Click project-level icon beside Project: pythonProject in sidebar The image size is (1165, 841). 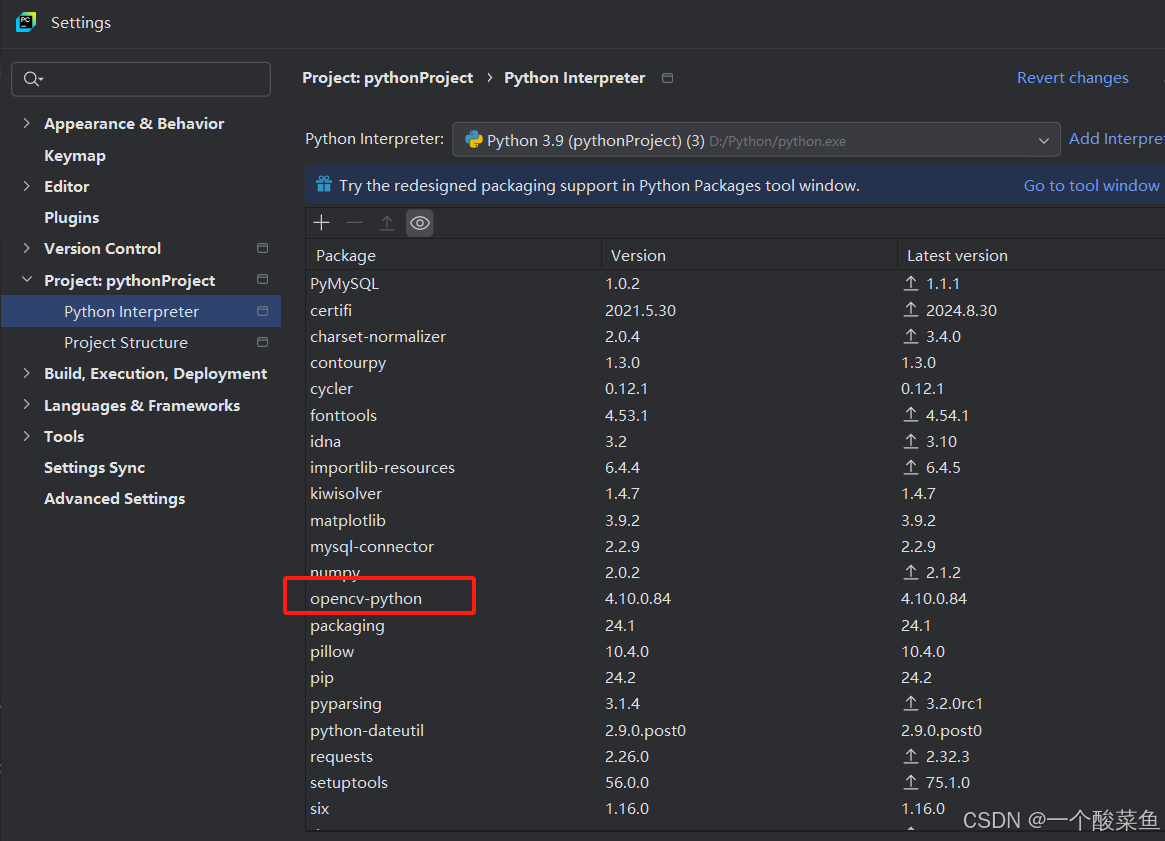(262, 279)
